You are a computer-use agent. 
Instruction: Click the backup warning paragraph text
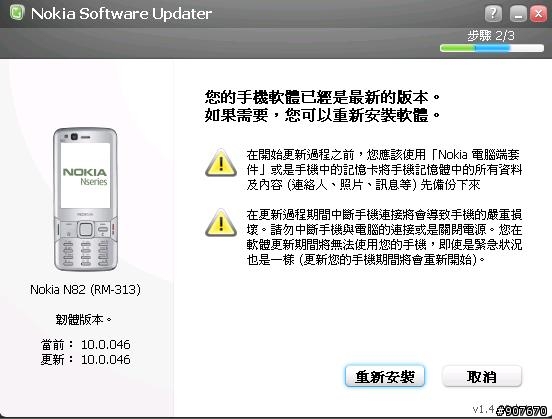point(384,169)
